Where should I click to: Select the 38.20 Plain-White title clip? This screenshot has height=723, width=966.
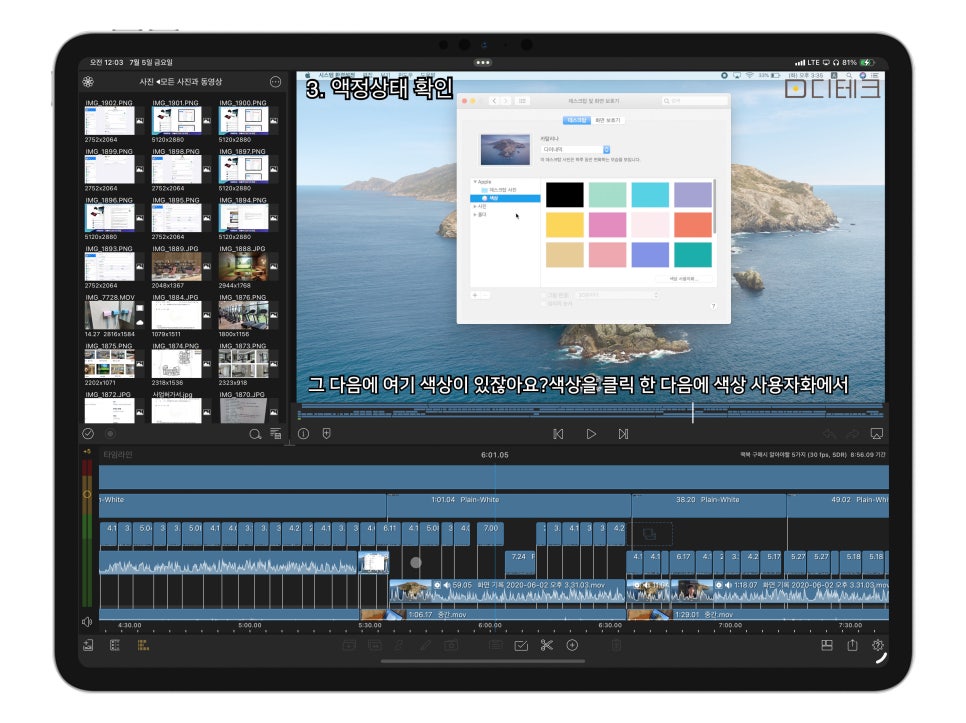coord(709,506)
